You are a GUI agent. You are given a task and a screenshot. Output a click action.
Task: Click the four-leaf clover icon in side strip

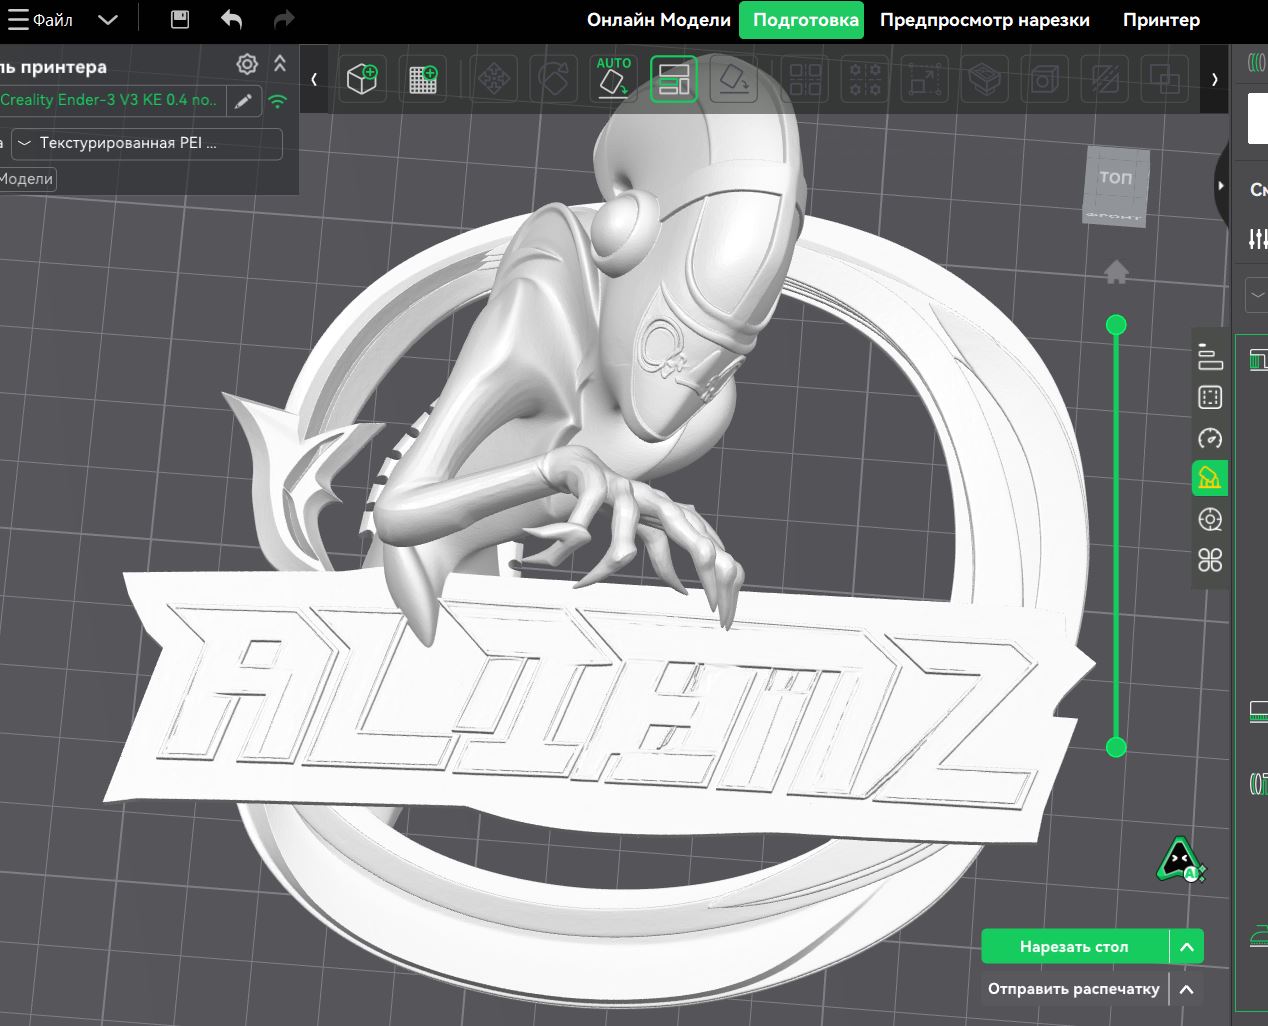click(1210, 560)
